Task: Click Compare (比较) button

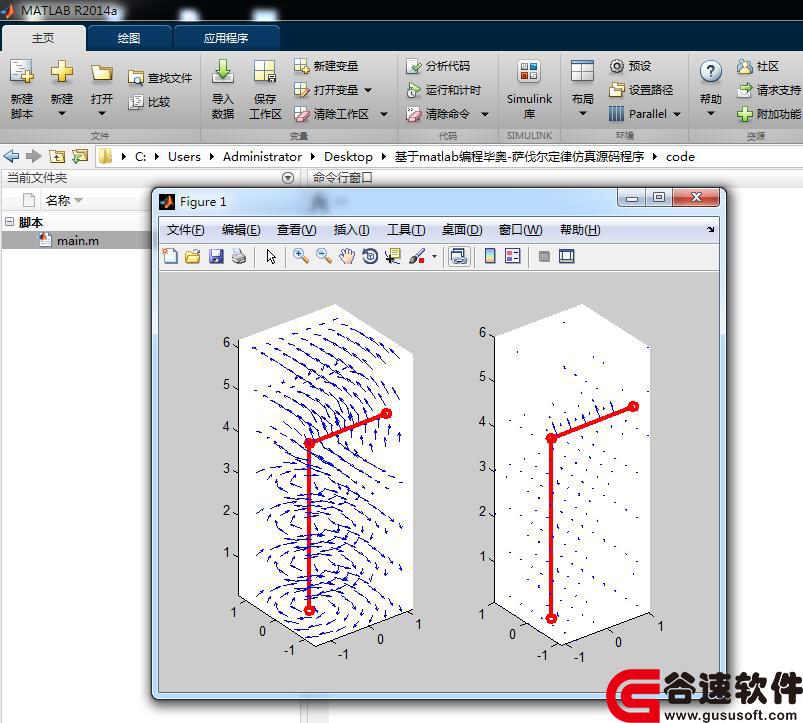Action: [x=149, y=102]
